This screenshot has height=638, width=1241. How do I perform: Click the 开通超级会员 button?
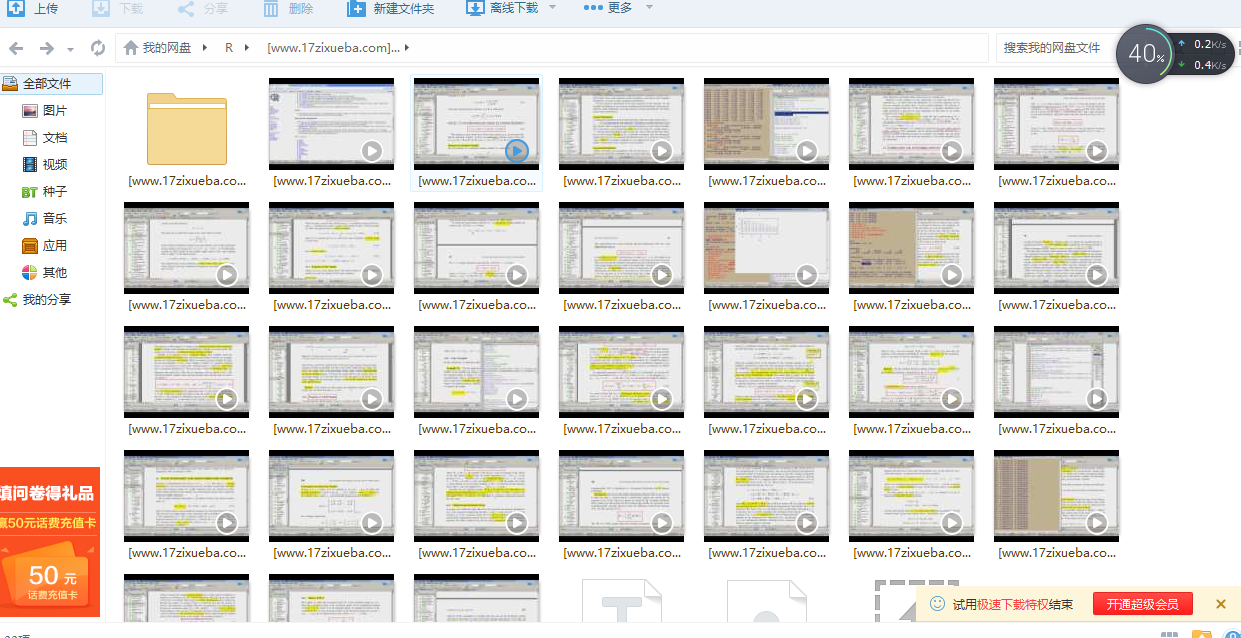point(1143,604)
